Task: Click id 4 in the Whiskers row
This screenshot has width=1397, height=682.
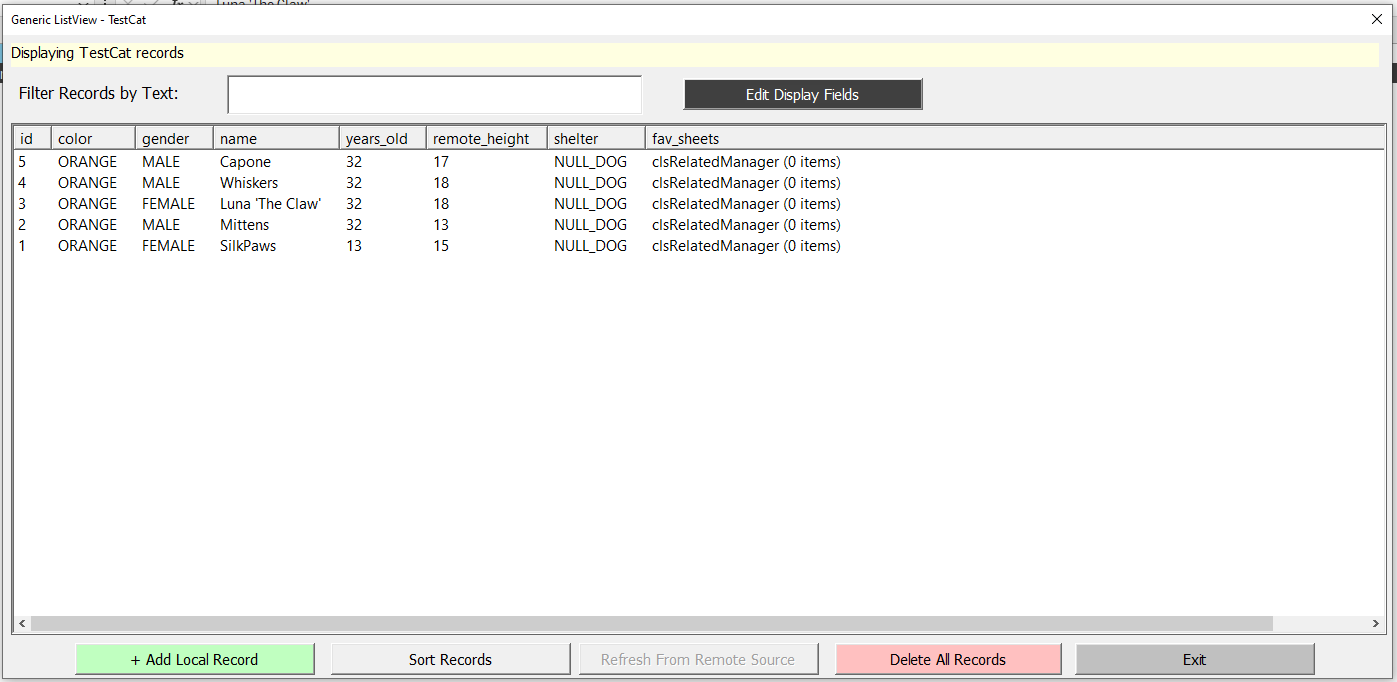Action: [23, 183]
